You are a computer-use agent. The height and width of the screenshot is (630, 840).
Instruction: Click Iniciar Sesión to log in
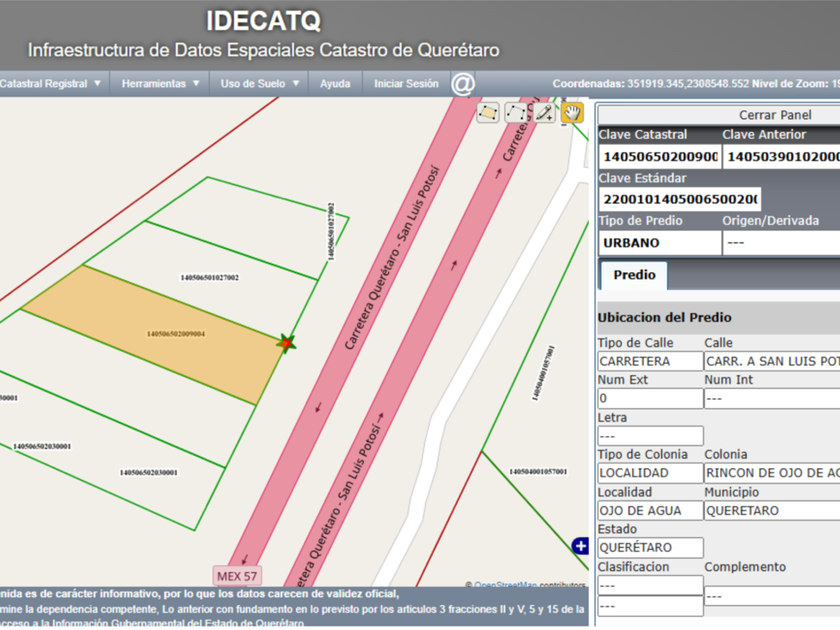click(x=406, y=84)
